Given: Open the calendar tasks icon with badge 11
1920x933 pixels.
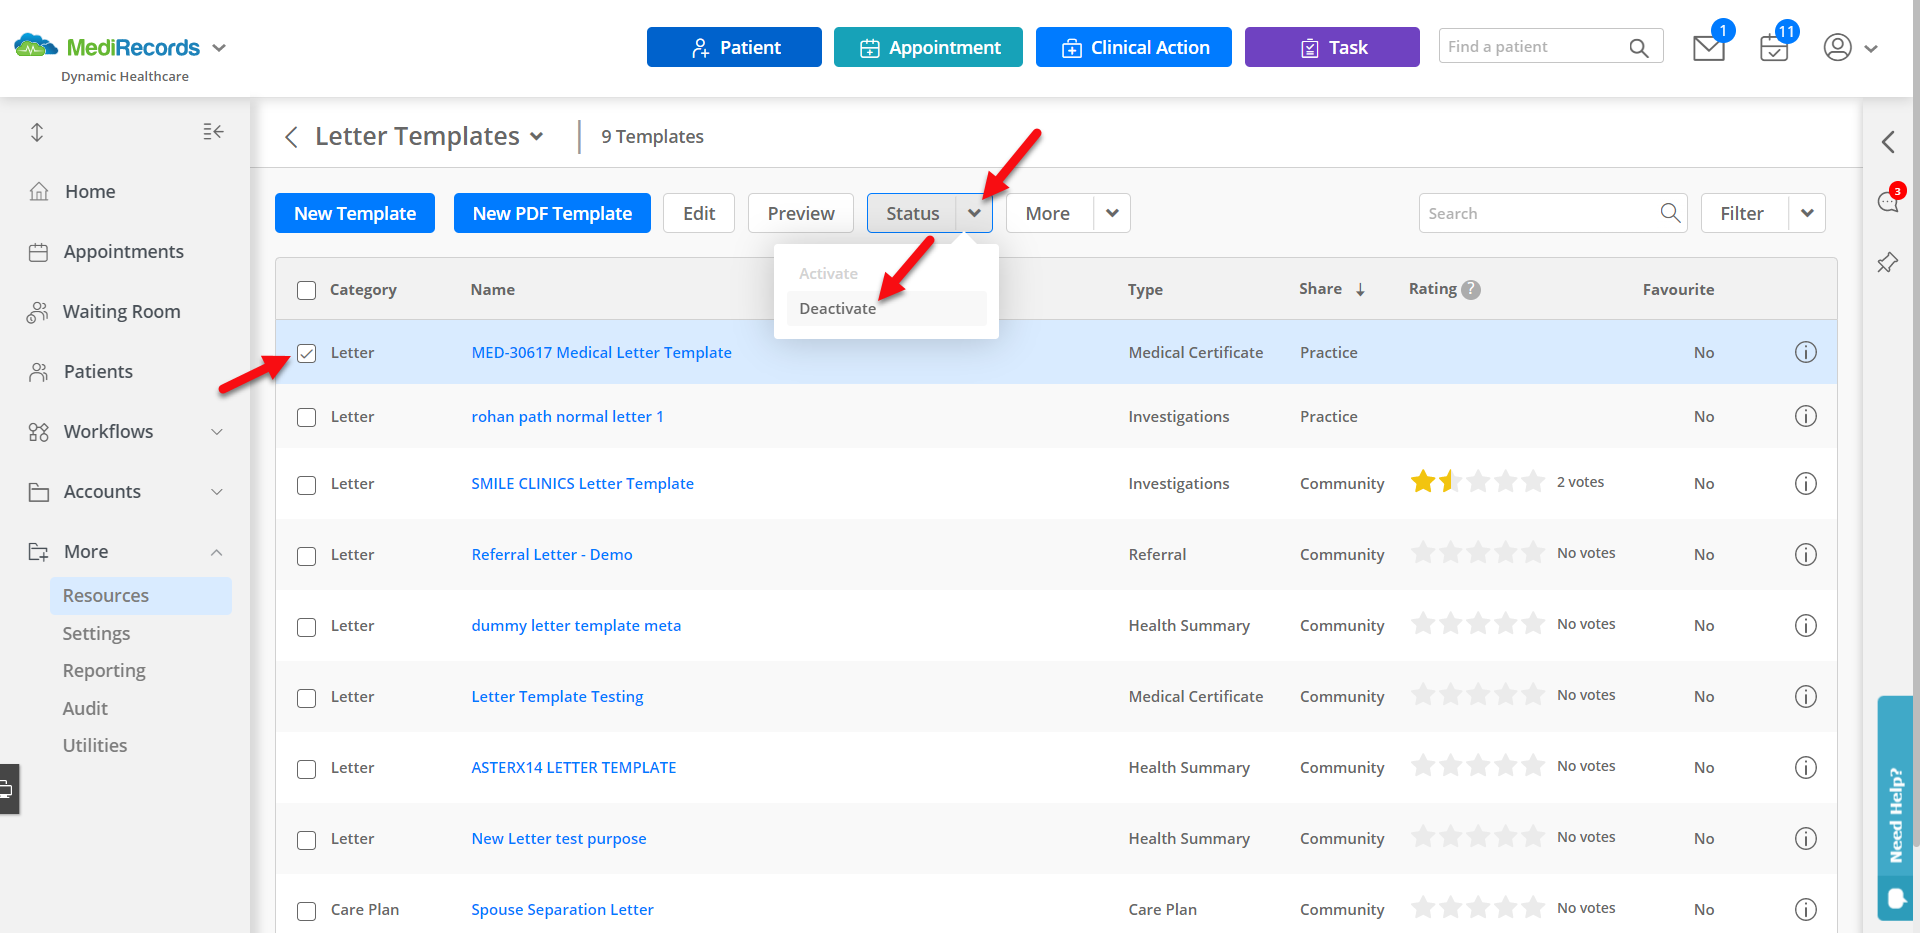Looking at the screenshot, I should pos(1774,48).
